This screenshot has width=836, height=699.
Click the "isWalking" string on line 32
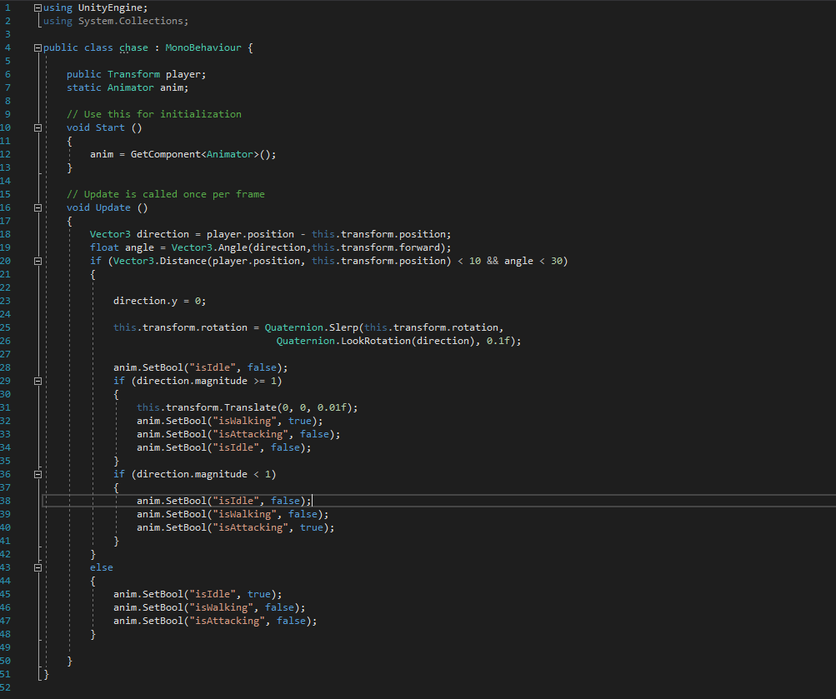[247, 421]
